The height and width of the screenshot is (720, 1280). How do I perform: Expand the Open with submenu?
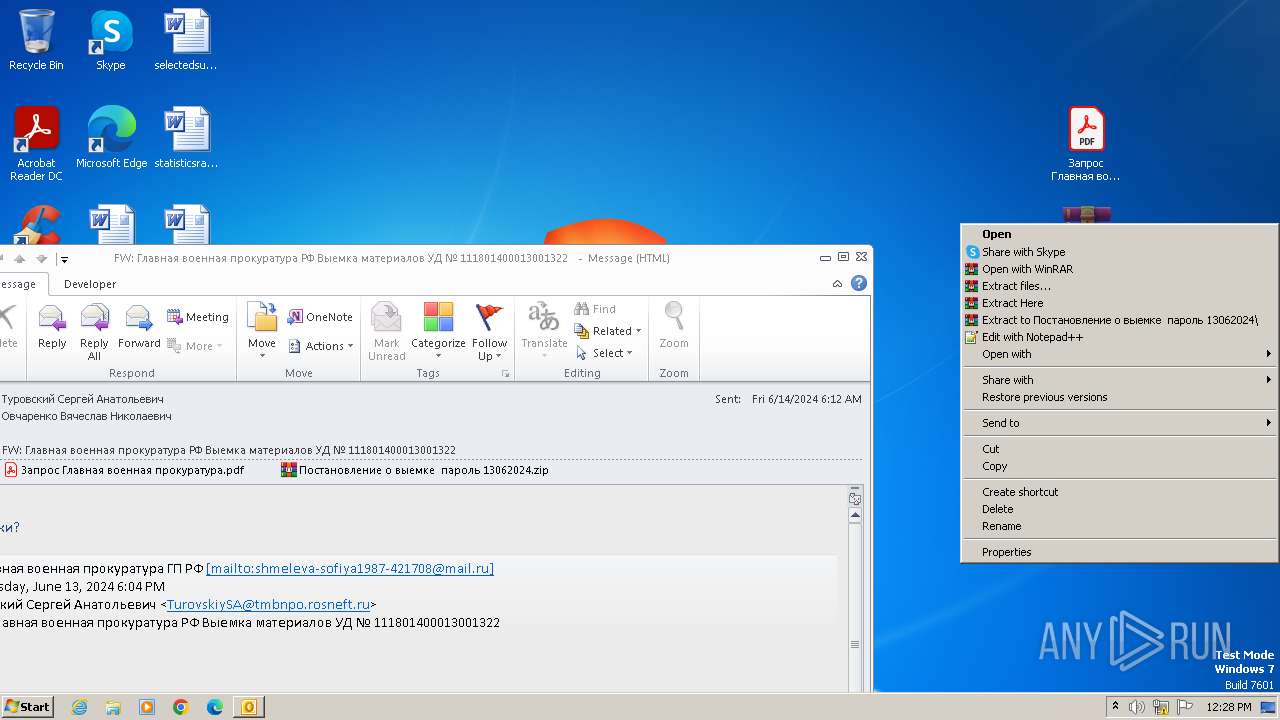1119,354
